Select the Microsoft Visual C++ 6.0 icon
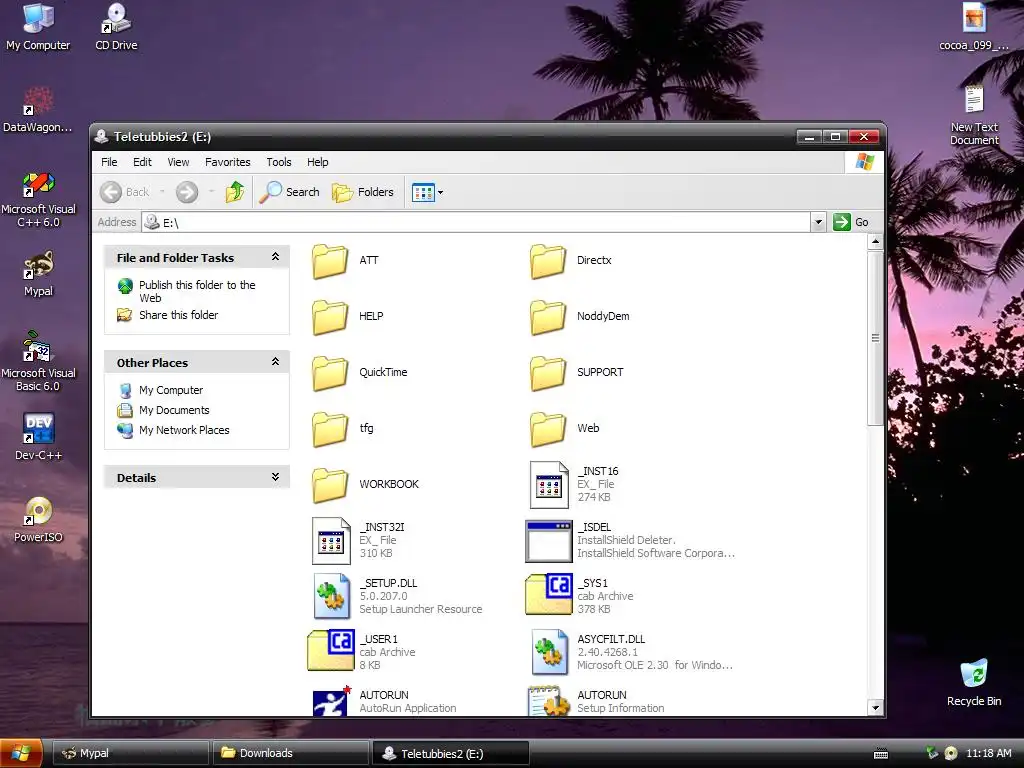The height and width of the screenshot is (768, 1024). pyautogui.click(x=38, y=199)
